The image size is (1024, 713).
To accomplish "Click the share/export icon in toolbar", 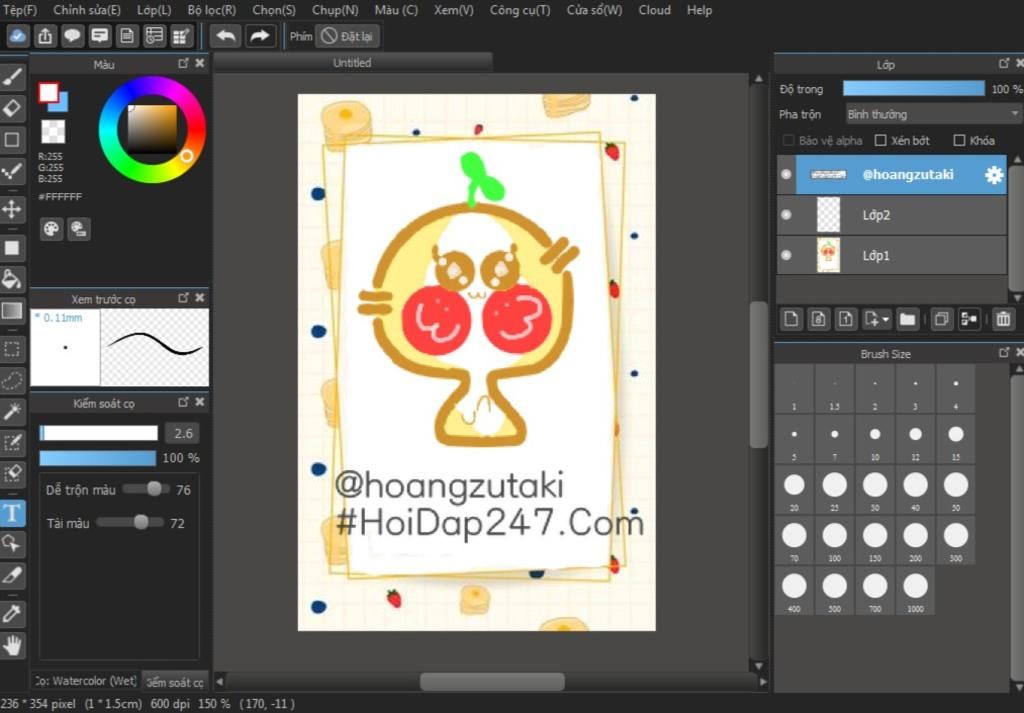I will 45,36.
